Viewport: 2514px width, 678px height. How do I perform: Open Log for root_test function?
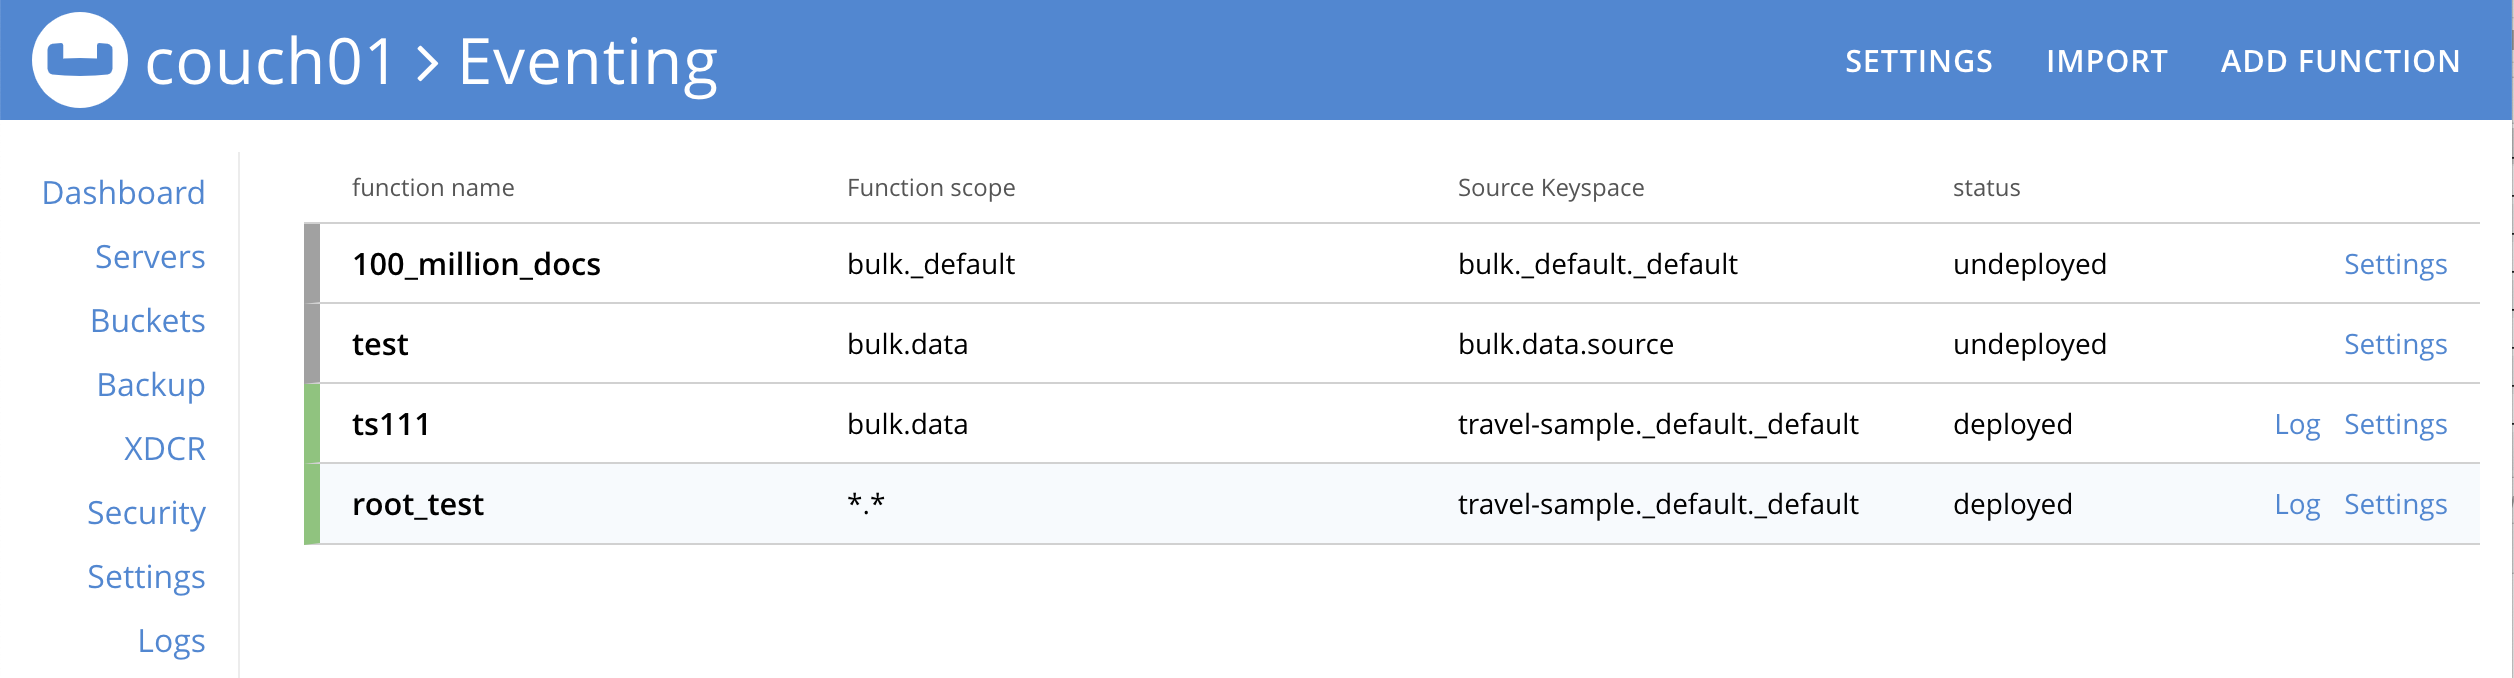pos(2296,504)
